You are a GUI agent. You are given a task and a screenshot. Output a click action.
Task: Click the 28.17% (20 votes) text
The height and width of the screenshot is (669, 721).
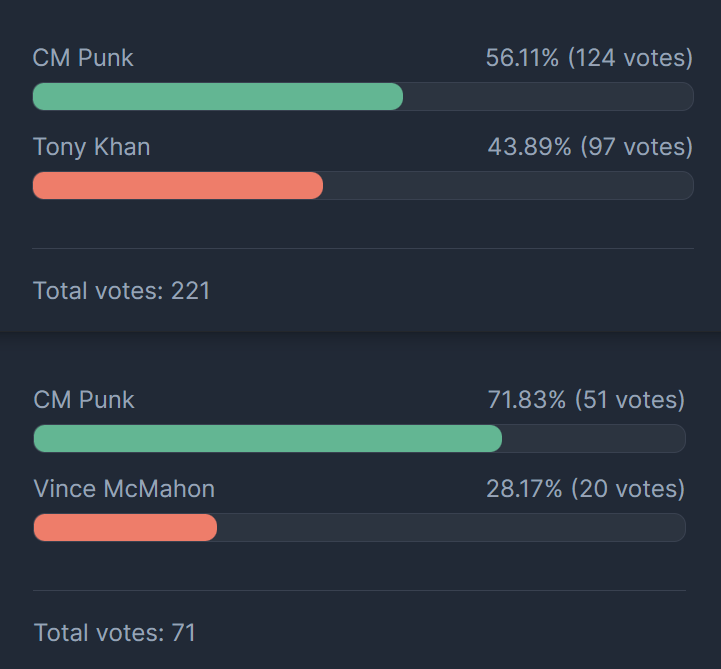[x=585, y=489]
